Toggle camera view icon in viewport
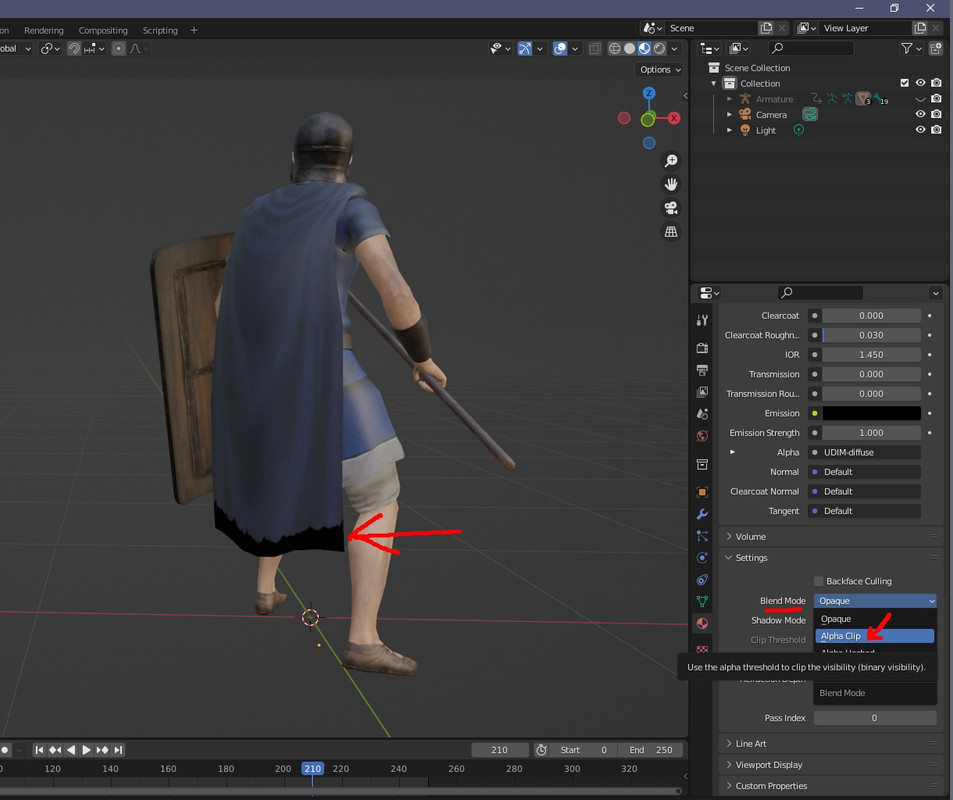The height and width of the screenshot is (800, 953). pyautogui.click(x=671, y=208)
